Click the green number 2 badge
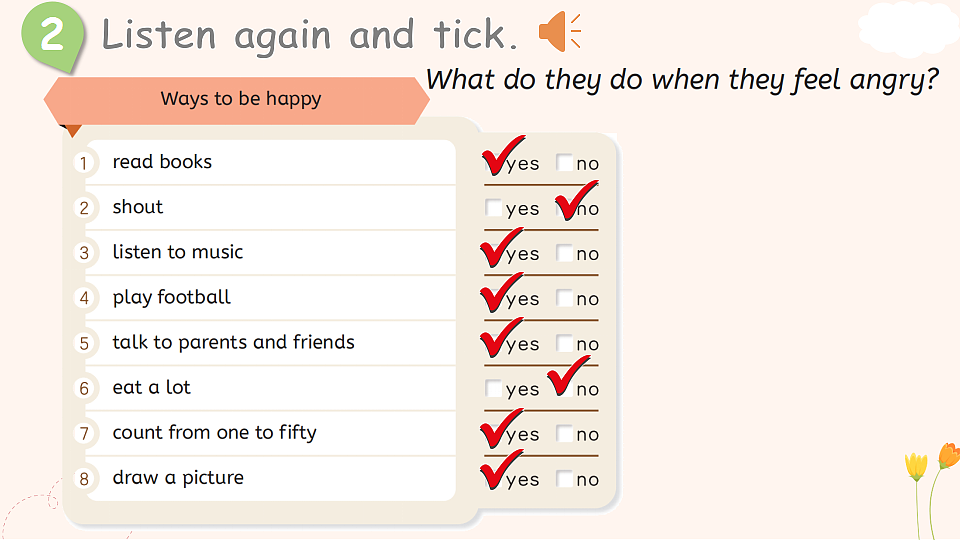This screenshot has height=540, width=960. 52,35
